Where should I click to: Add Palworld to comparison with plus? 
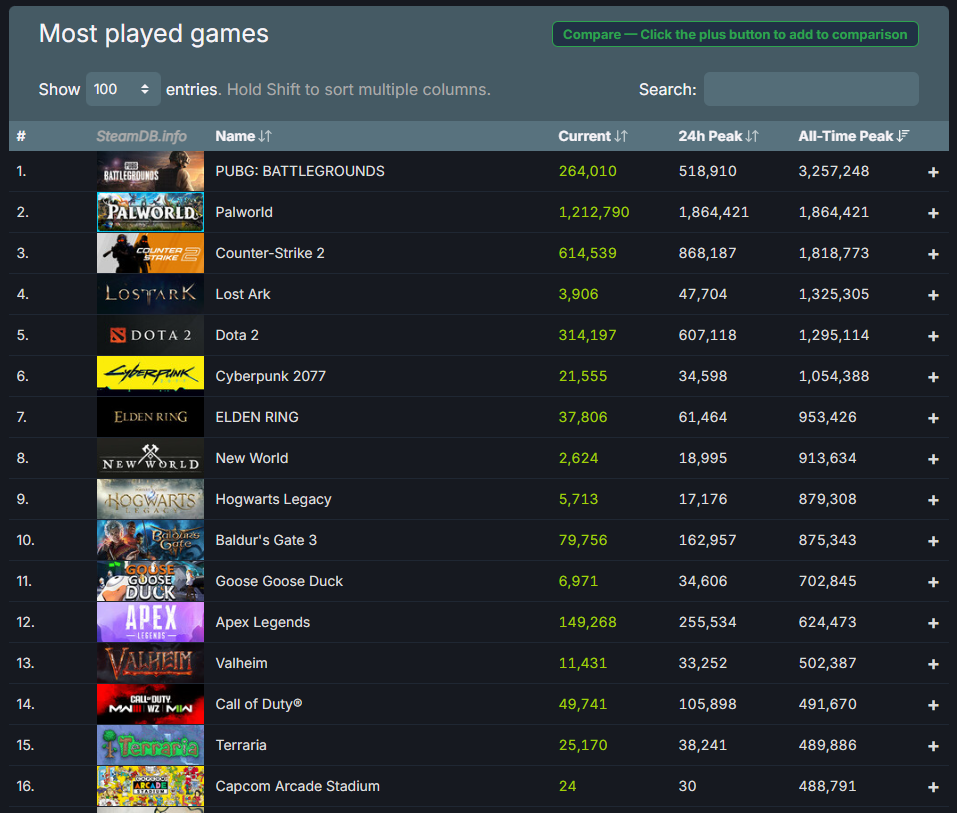(x=933, y=213)
